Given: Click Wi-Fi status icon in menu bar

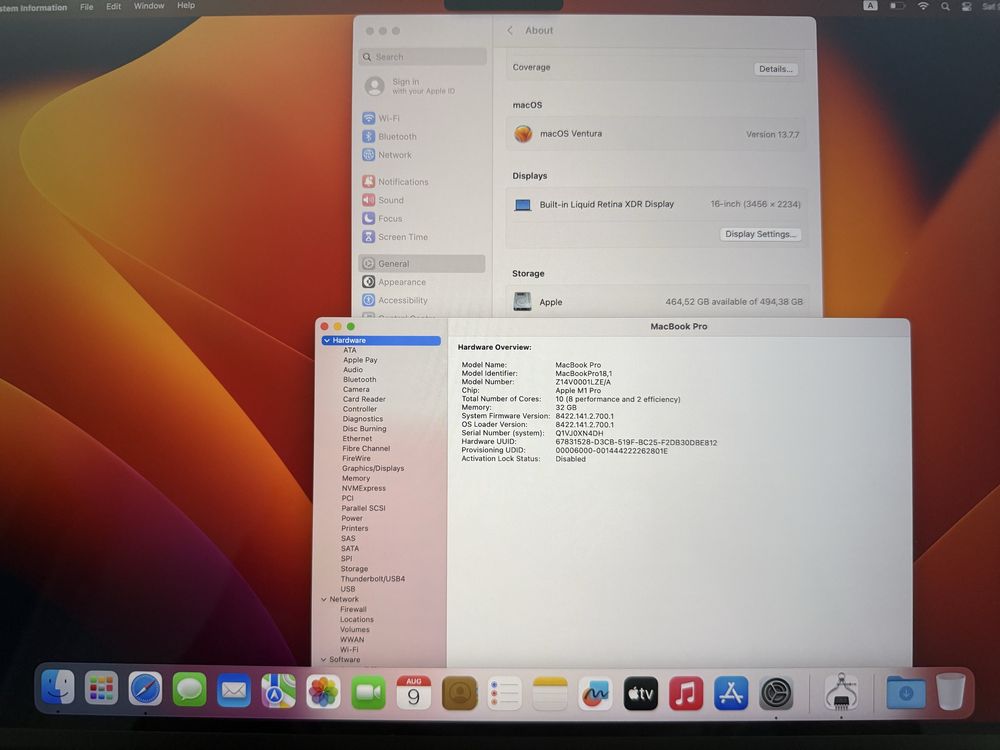Looking at the screenshot, I should click(923, 6).
